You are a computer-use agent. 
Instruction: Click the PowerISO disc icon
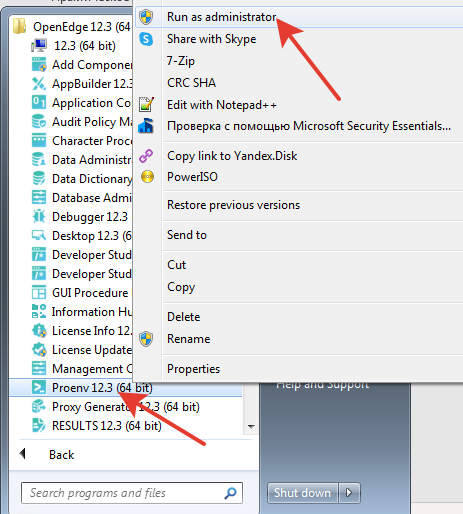[147, 177]
